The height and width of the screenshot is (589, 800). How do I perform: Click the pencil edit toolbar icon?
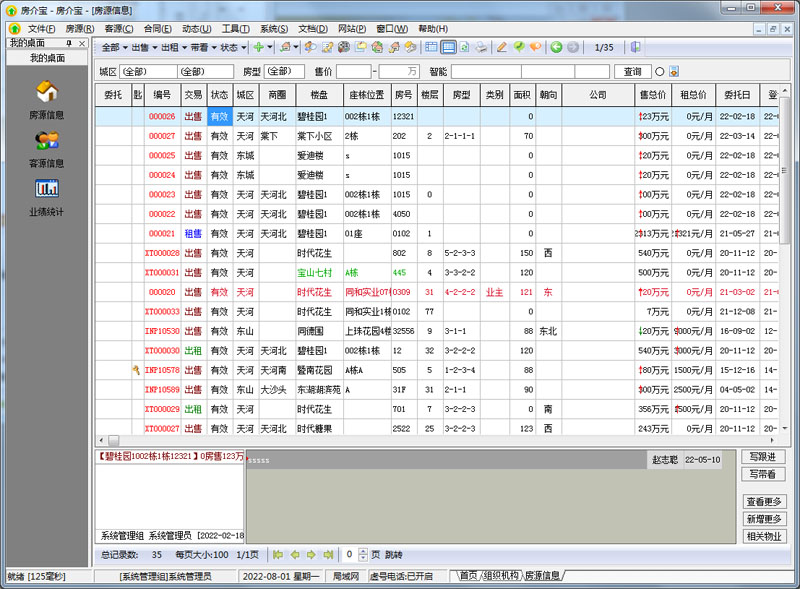pyautogui.click(x=502, y=47)
